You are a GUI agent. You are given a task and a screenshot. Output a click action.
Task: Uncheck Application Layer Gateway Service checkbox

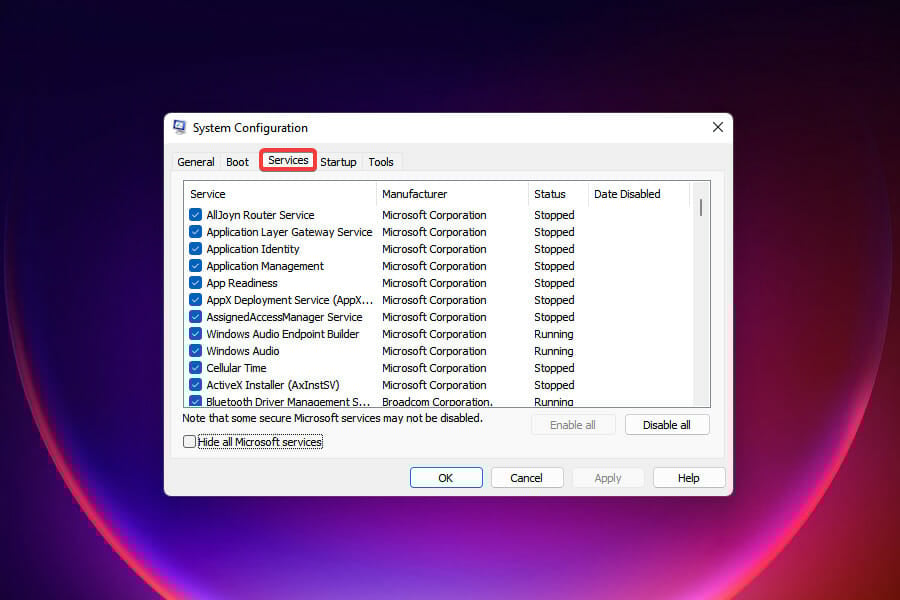195,232
